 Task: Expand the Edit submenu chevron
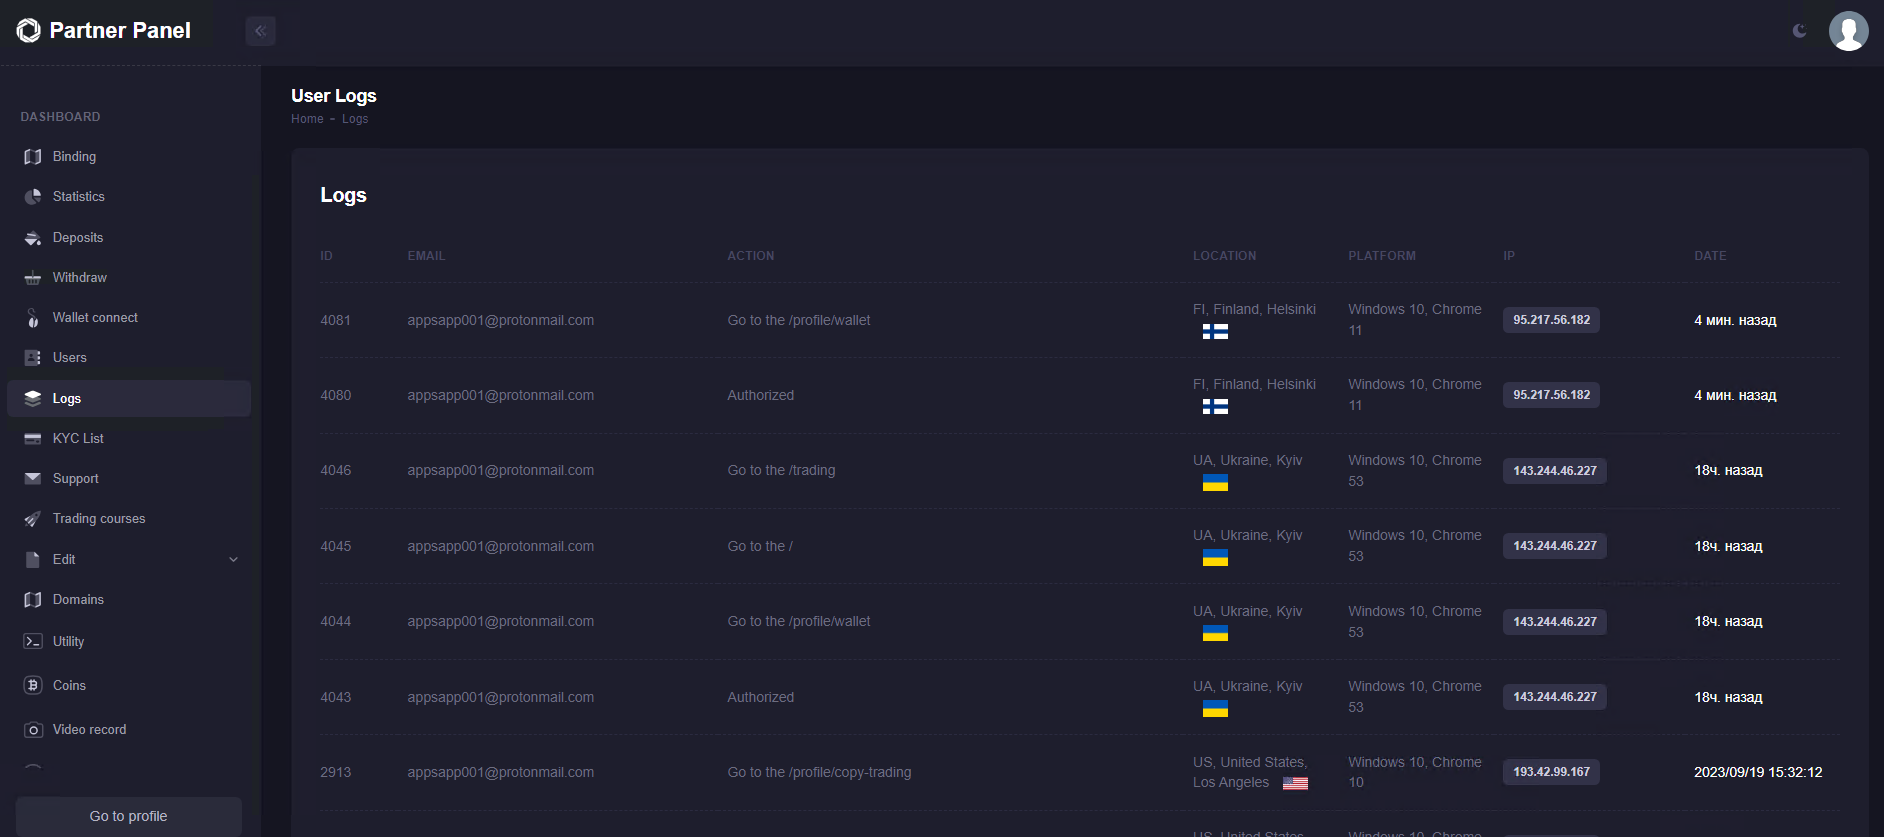pos(233,560)
